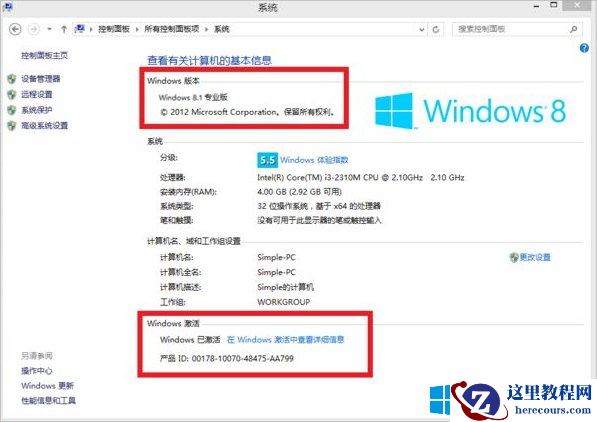The width and height of the screenshot is (597, 422).
Task: Open Windows 更新 link in sidebar
Action: (48, 386)
